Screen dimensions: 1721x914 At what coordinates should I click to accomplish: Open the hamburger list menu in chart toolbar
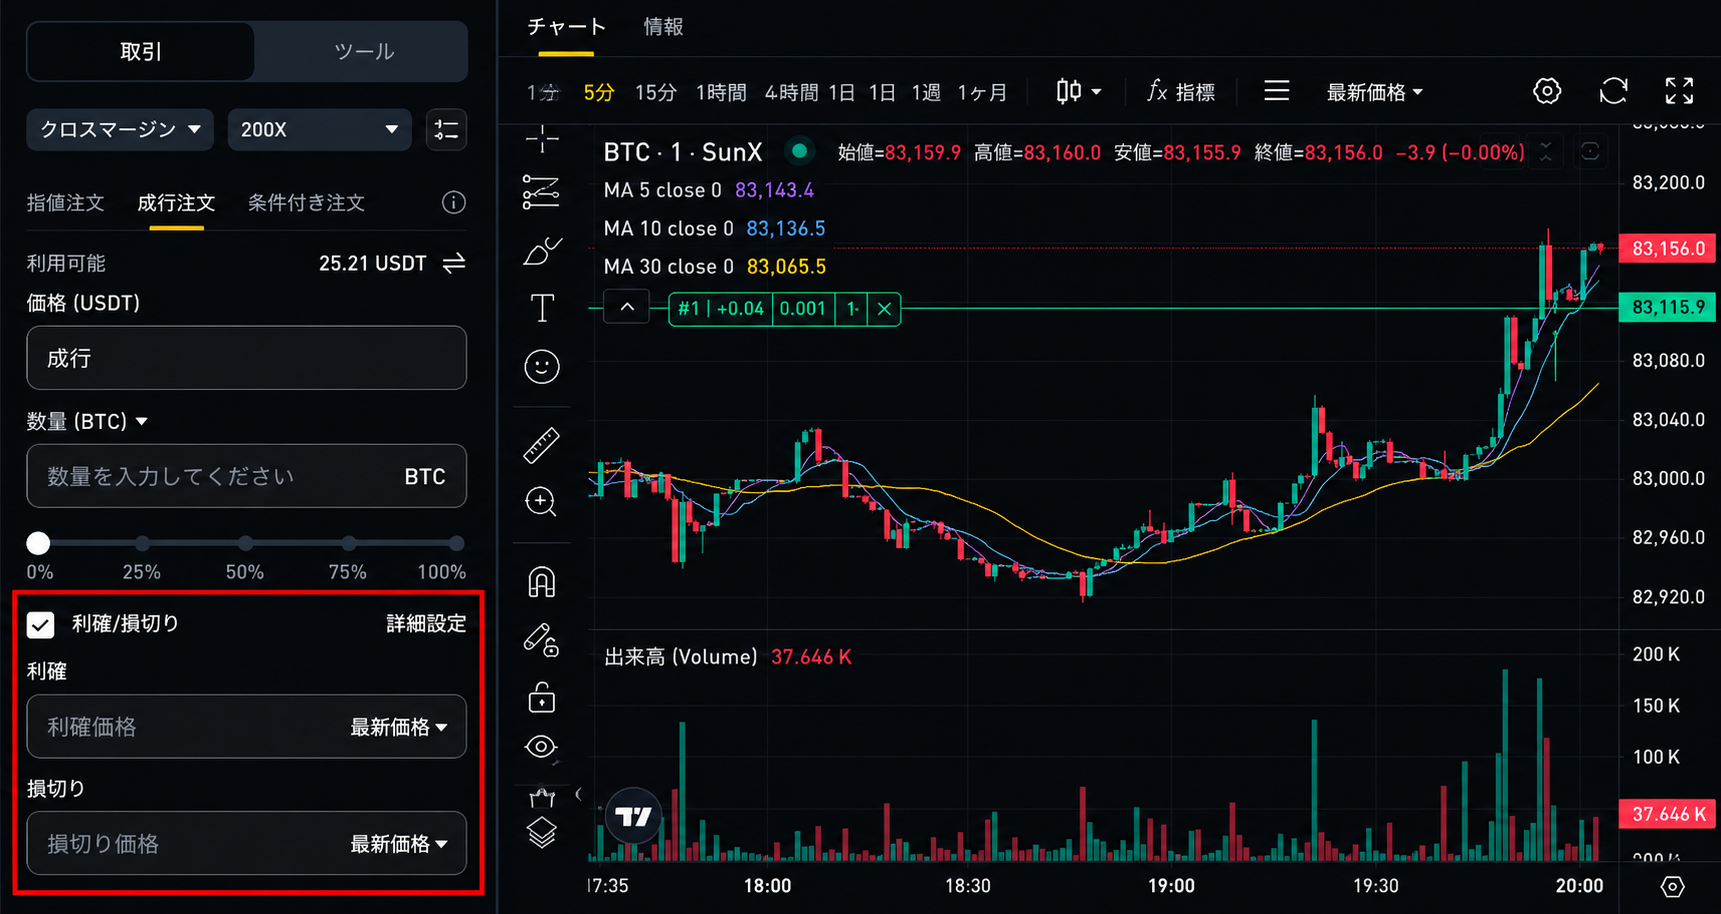coord(1276,92)
